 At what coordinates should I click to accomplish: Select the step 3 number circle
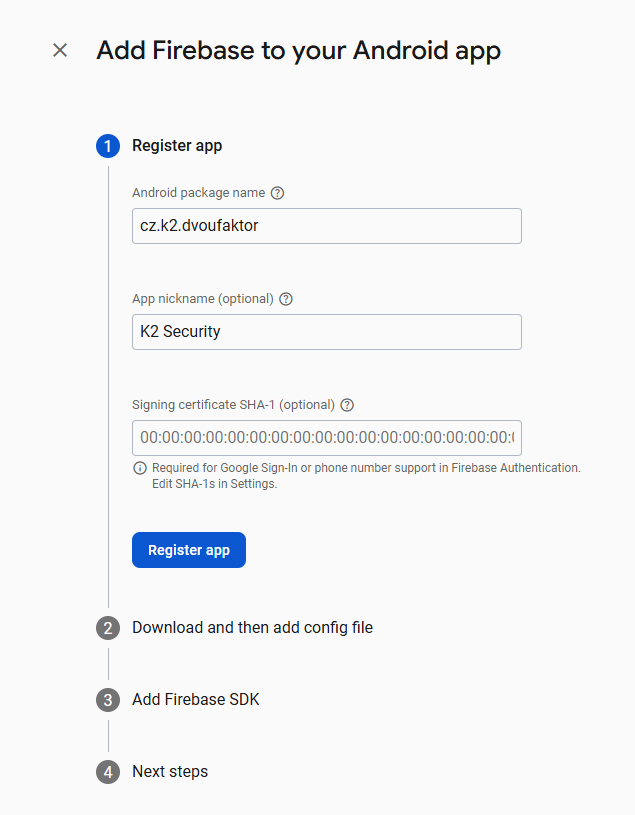108,700
